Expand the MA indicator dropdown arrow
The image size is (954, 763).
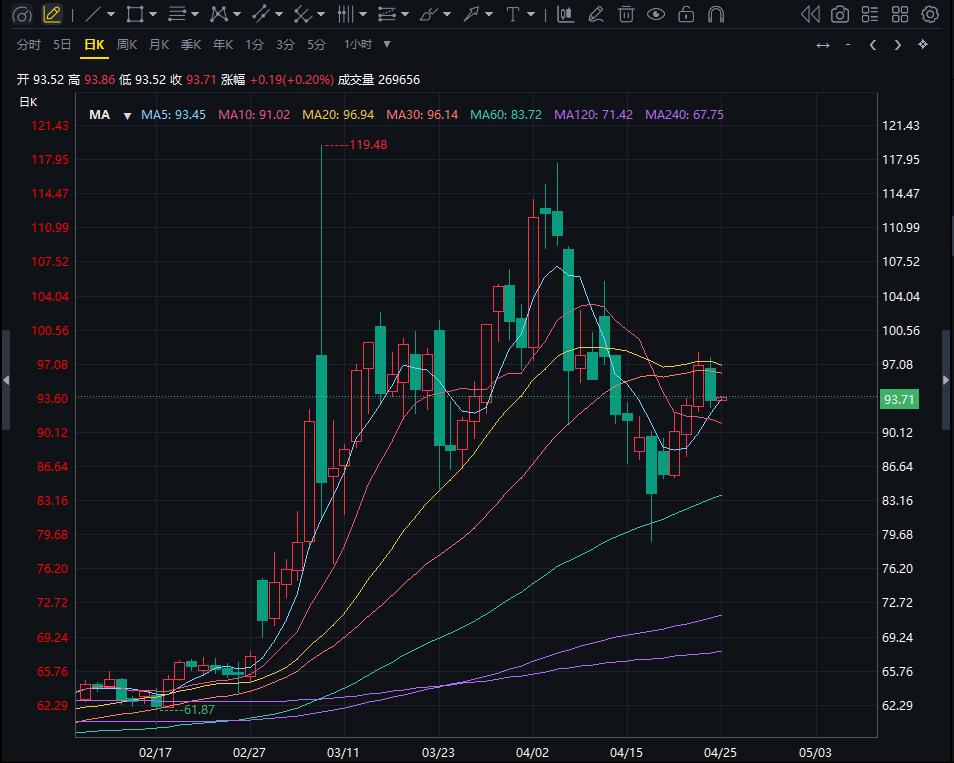[x=127, y=115]
